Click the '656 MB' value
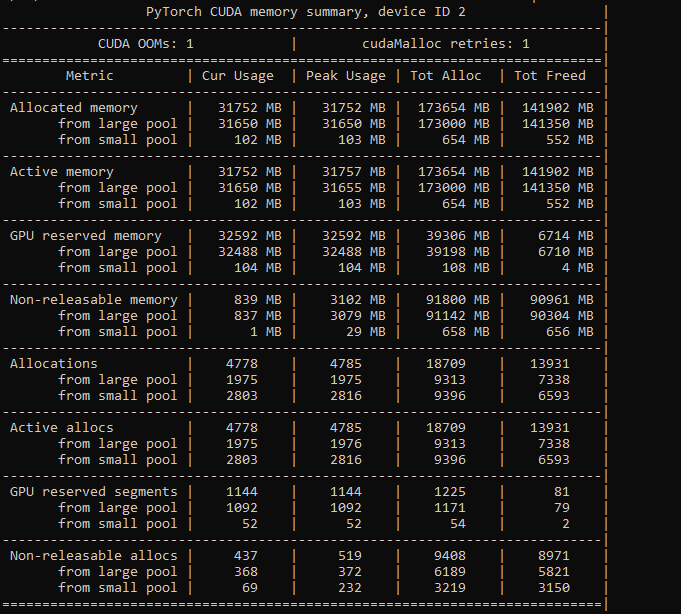 tap(569, 332)
